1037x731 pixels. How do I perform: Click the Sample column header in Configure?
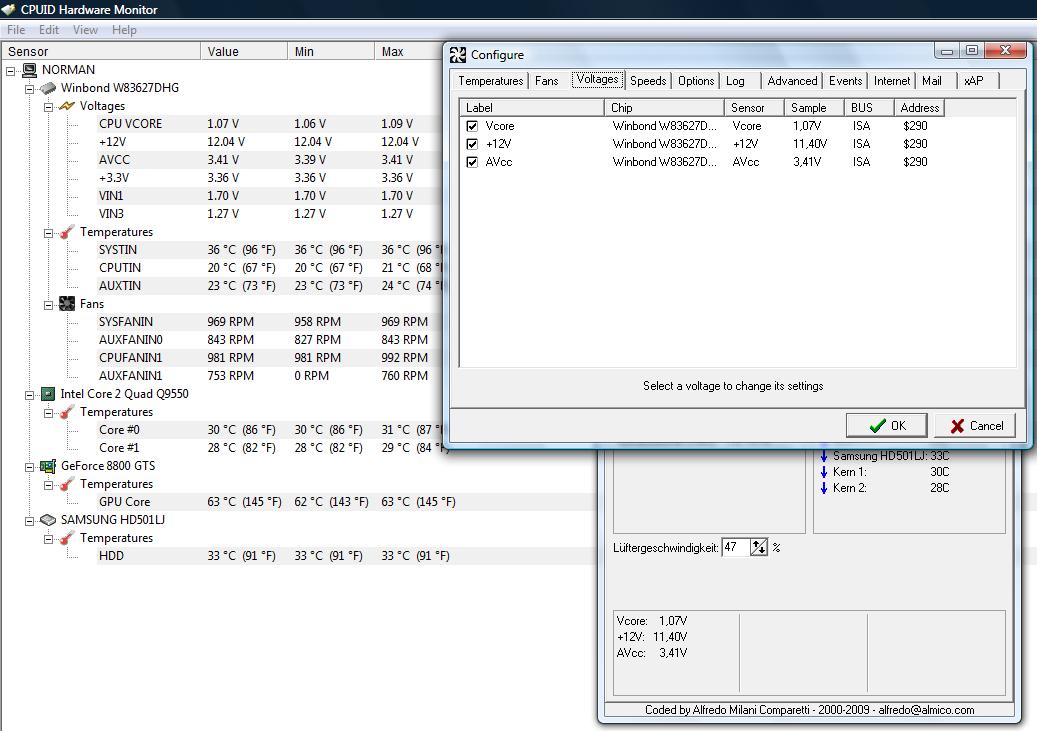[814, 108]
